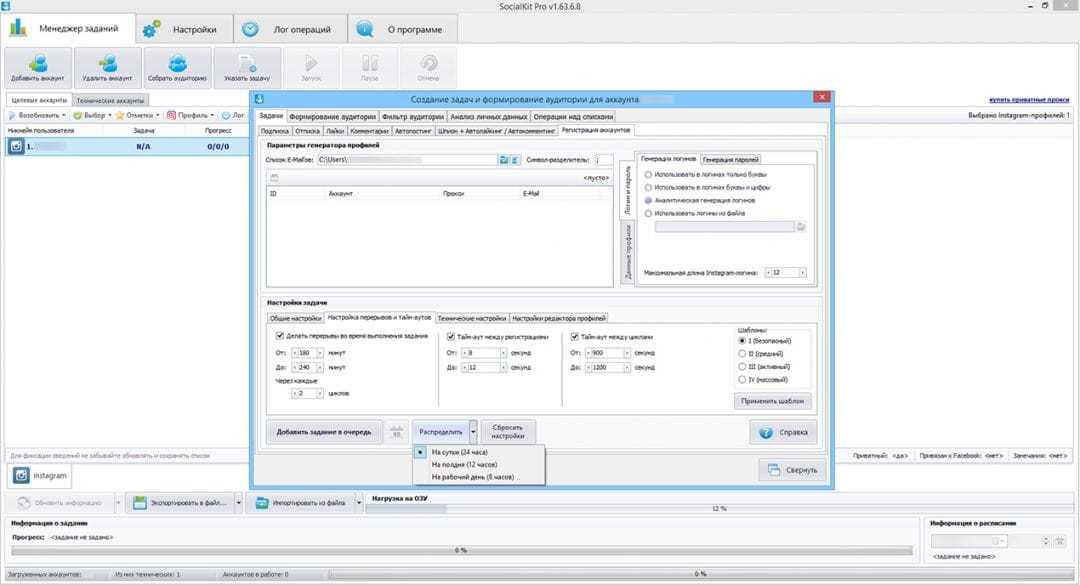Click the Применить шаблон button
Viewport: 1080px width, 585px height.
point(772,401)
